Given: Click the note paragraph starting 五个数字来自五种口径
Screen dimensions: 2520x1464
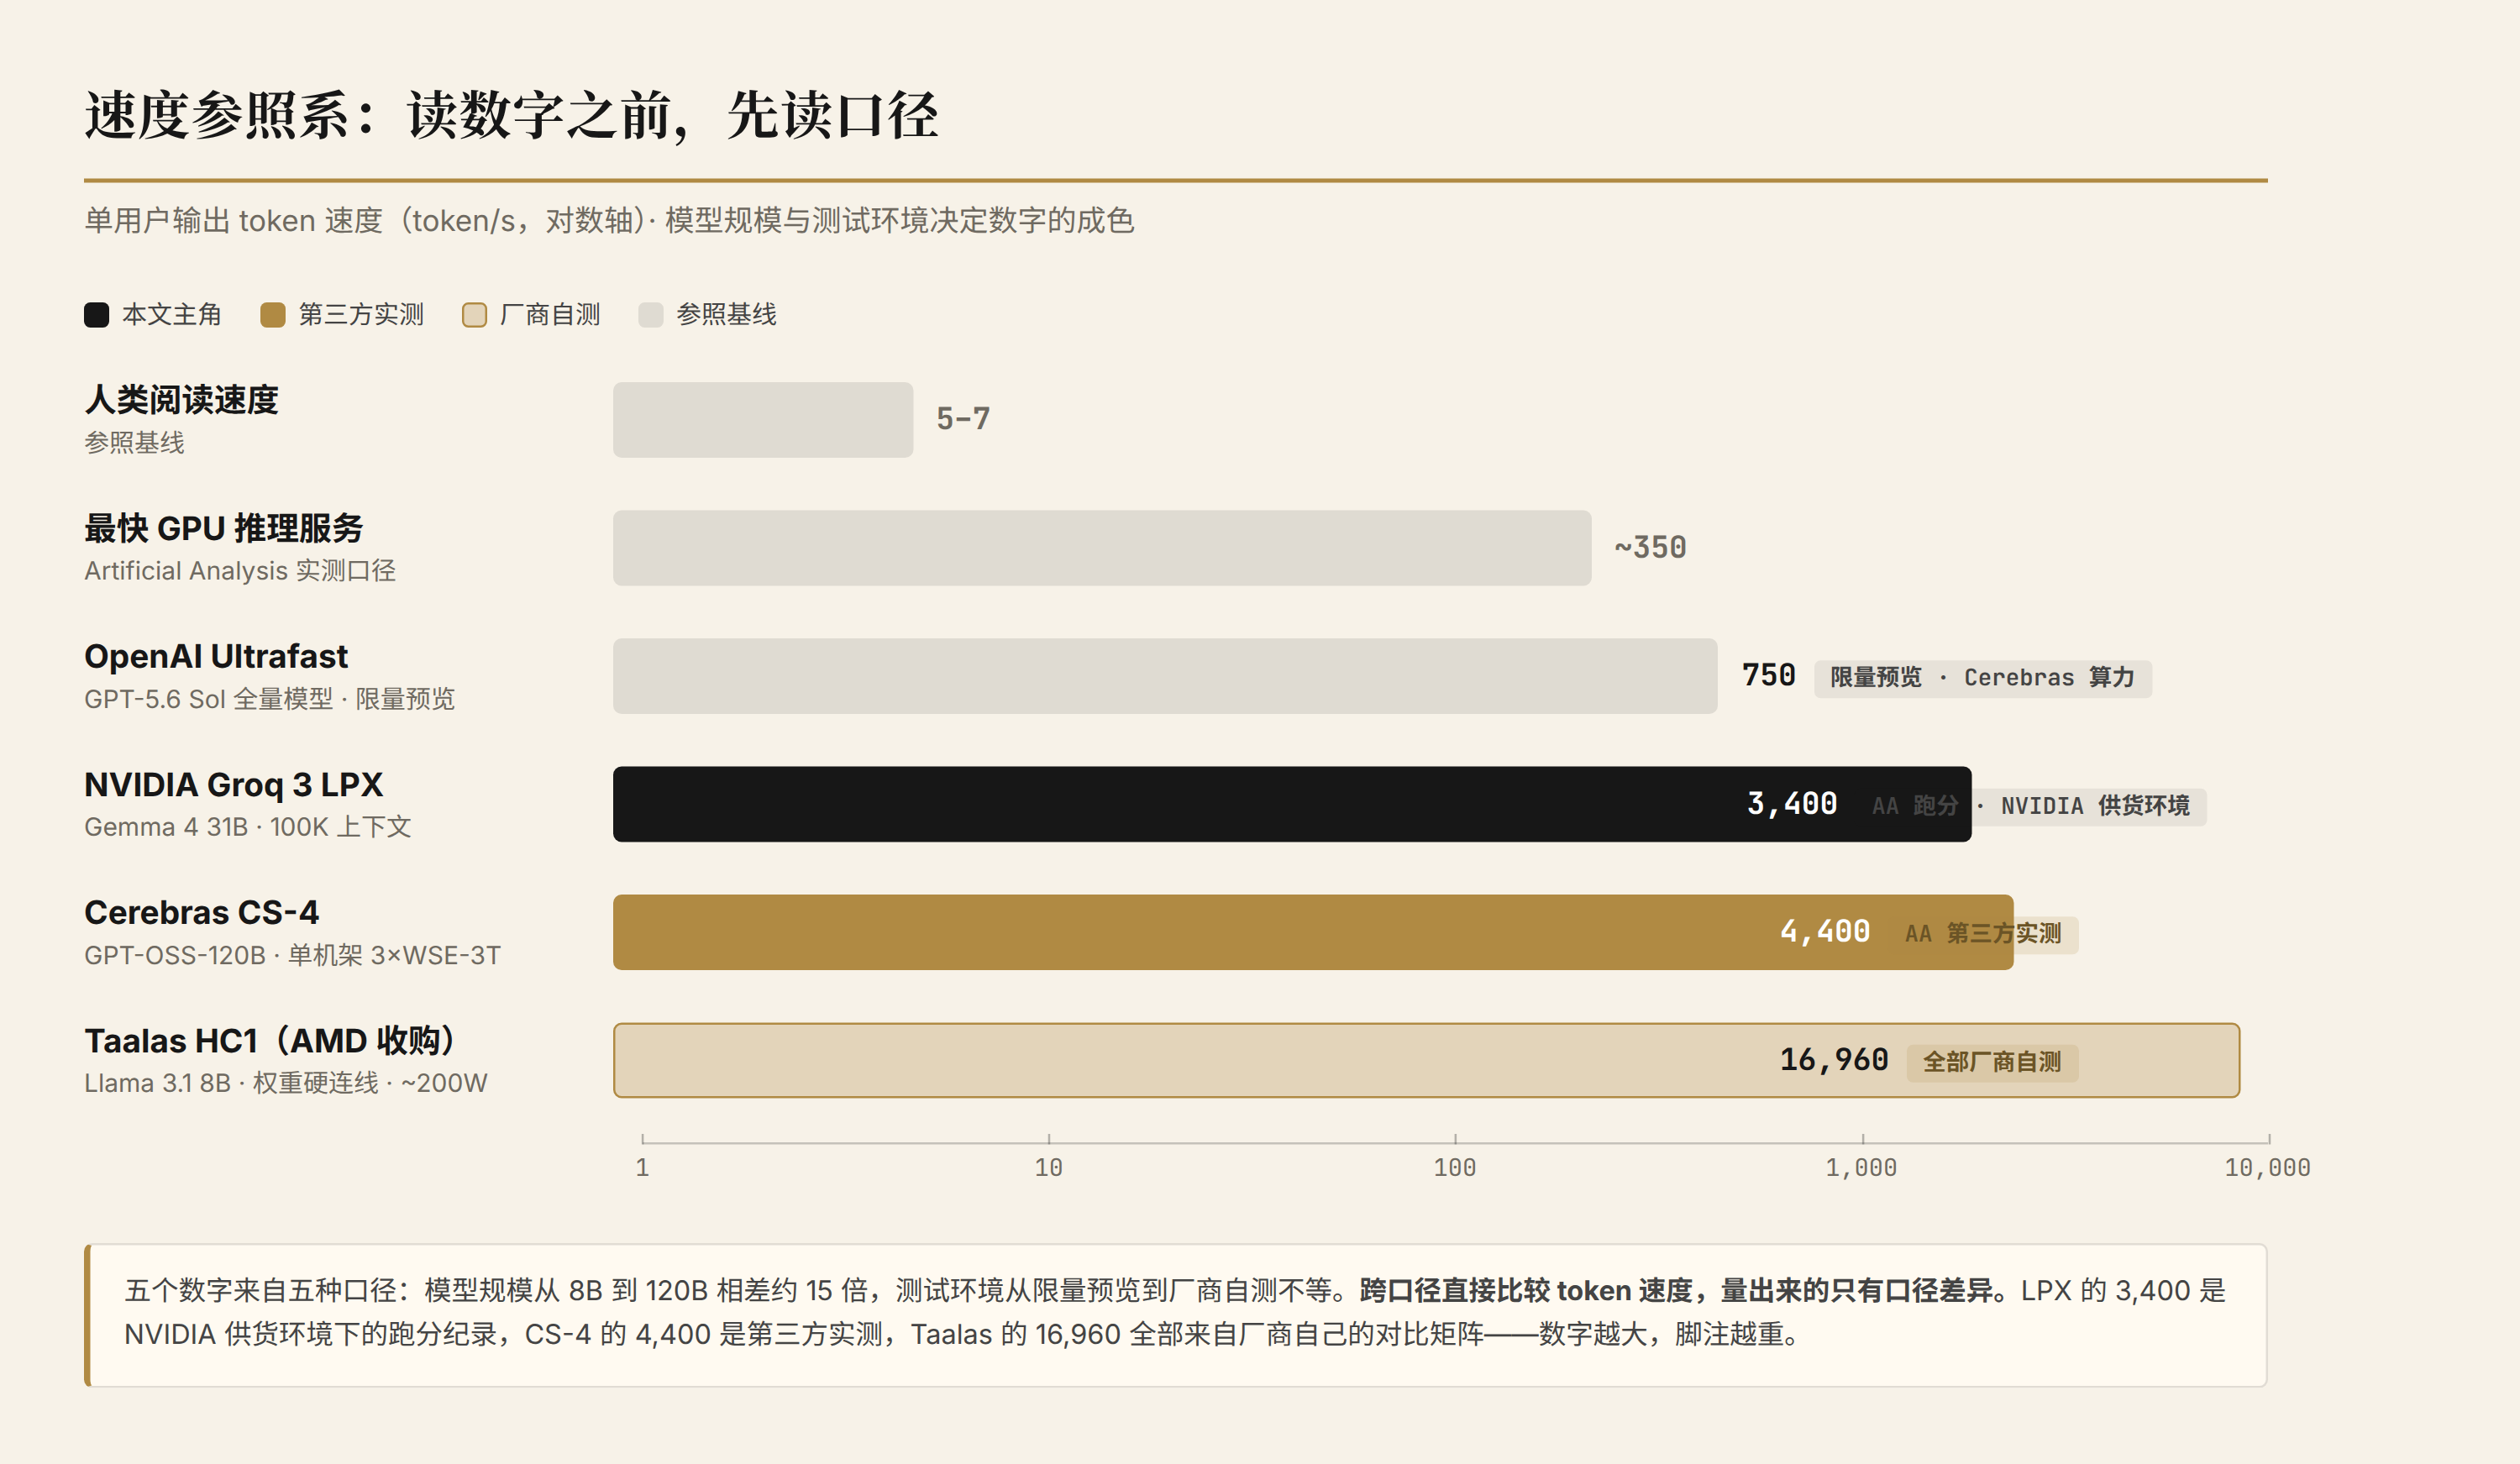Looking at the screenshot, I should tap(1175, 1313).
